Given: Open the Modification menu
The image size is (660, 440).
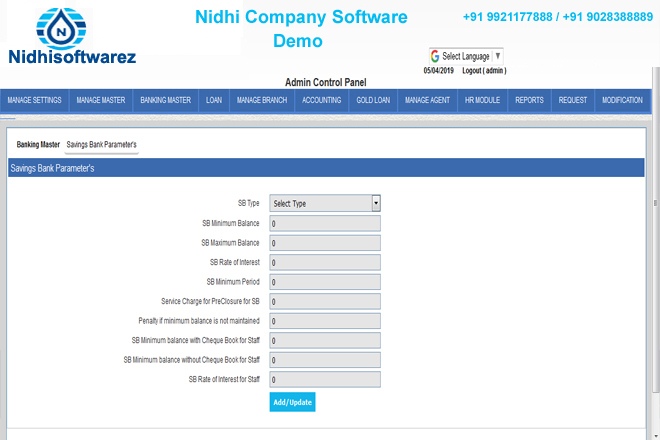Looking at the screenshot, I should 622,100.
